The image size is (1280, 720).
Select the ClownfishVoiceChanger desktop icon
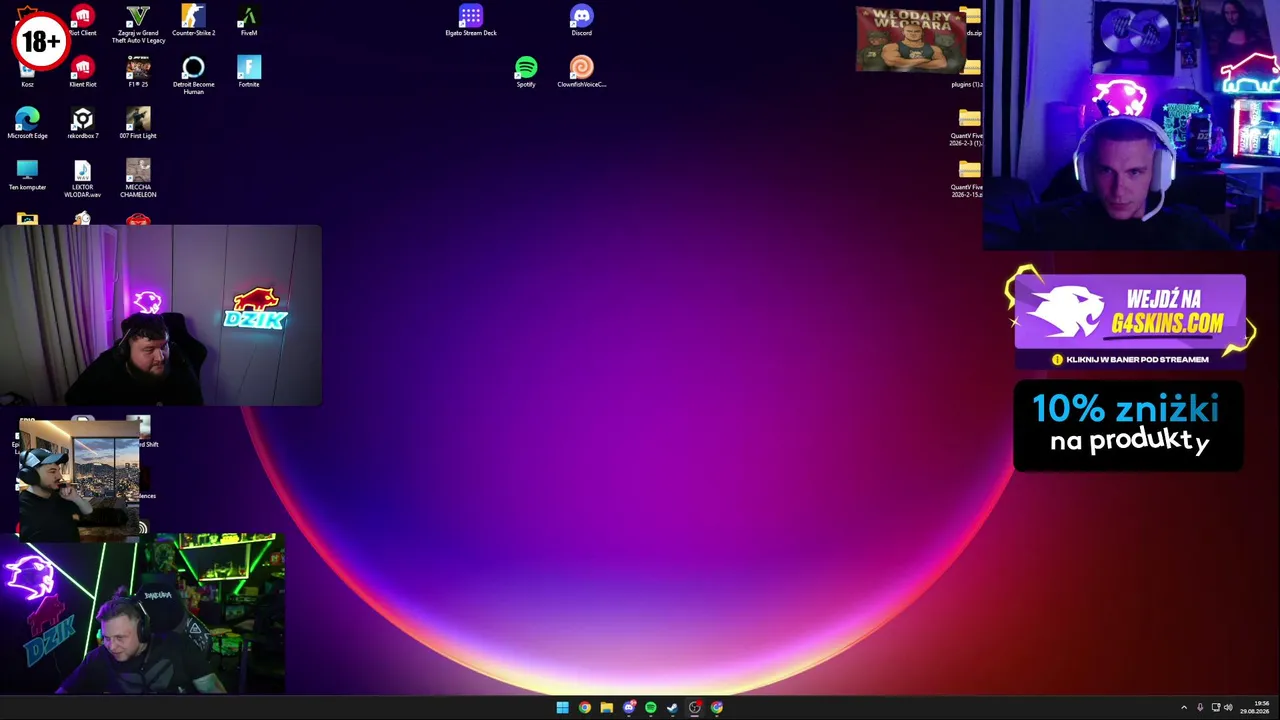coord(581,72)
